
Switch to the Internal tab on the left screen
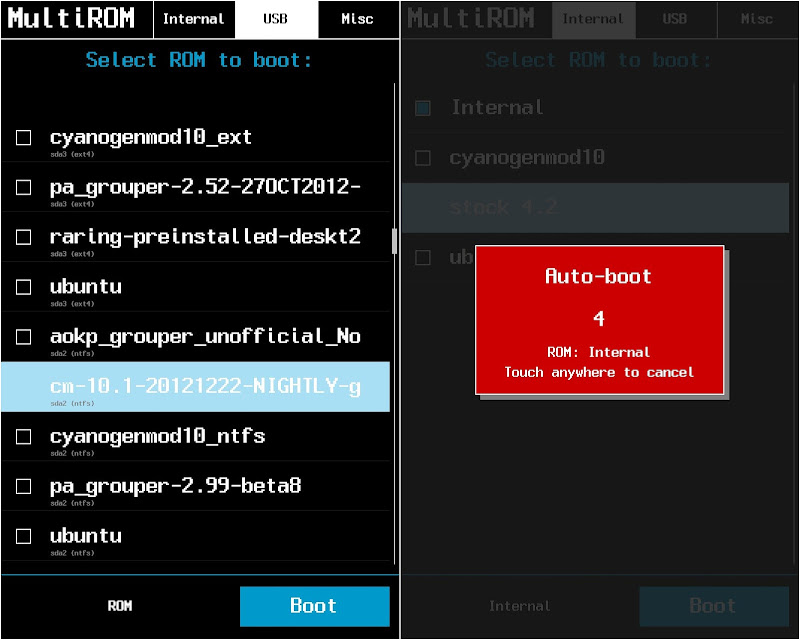pos(194,19)
